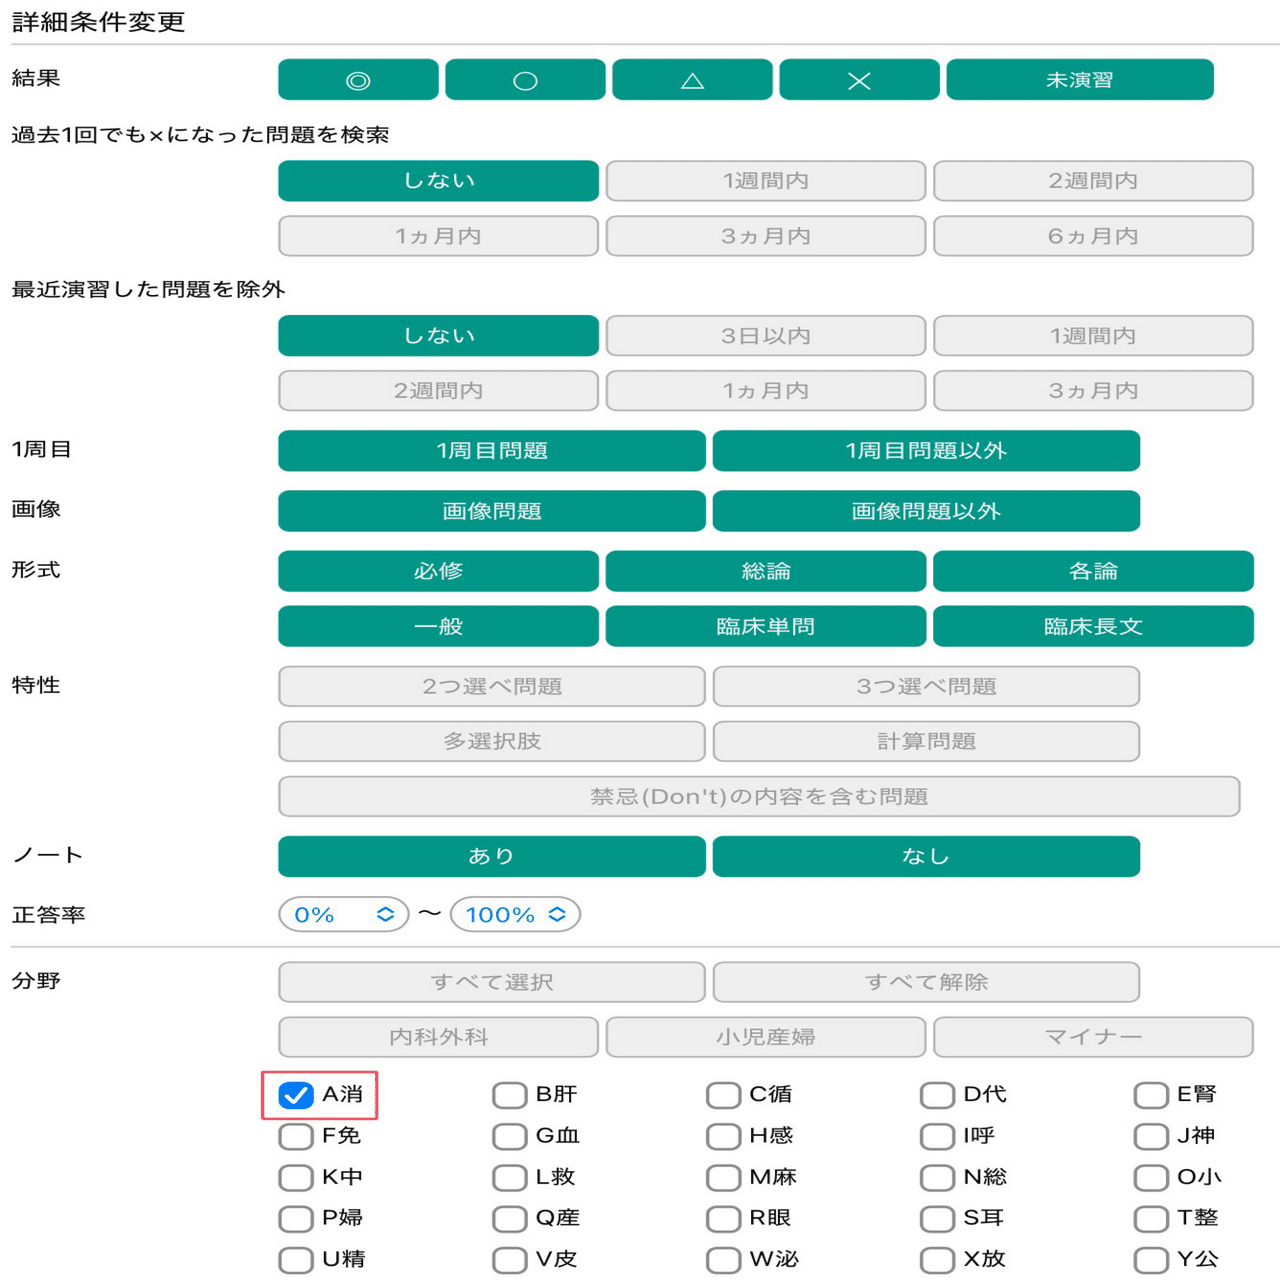Viewport: 1280px width, 1280px height.
Task: Deselect 画像問題以外
Action: [926, 510]
